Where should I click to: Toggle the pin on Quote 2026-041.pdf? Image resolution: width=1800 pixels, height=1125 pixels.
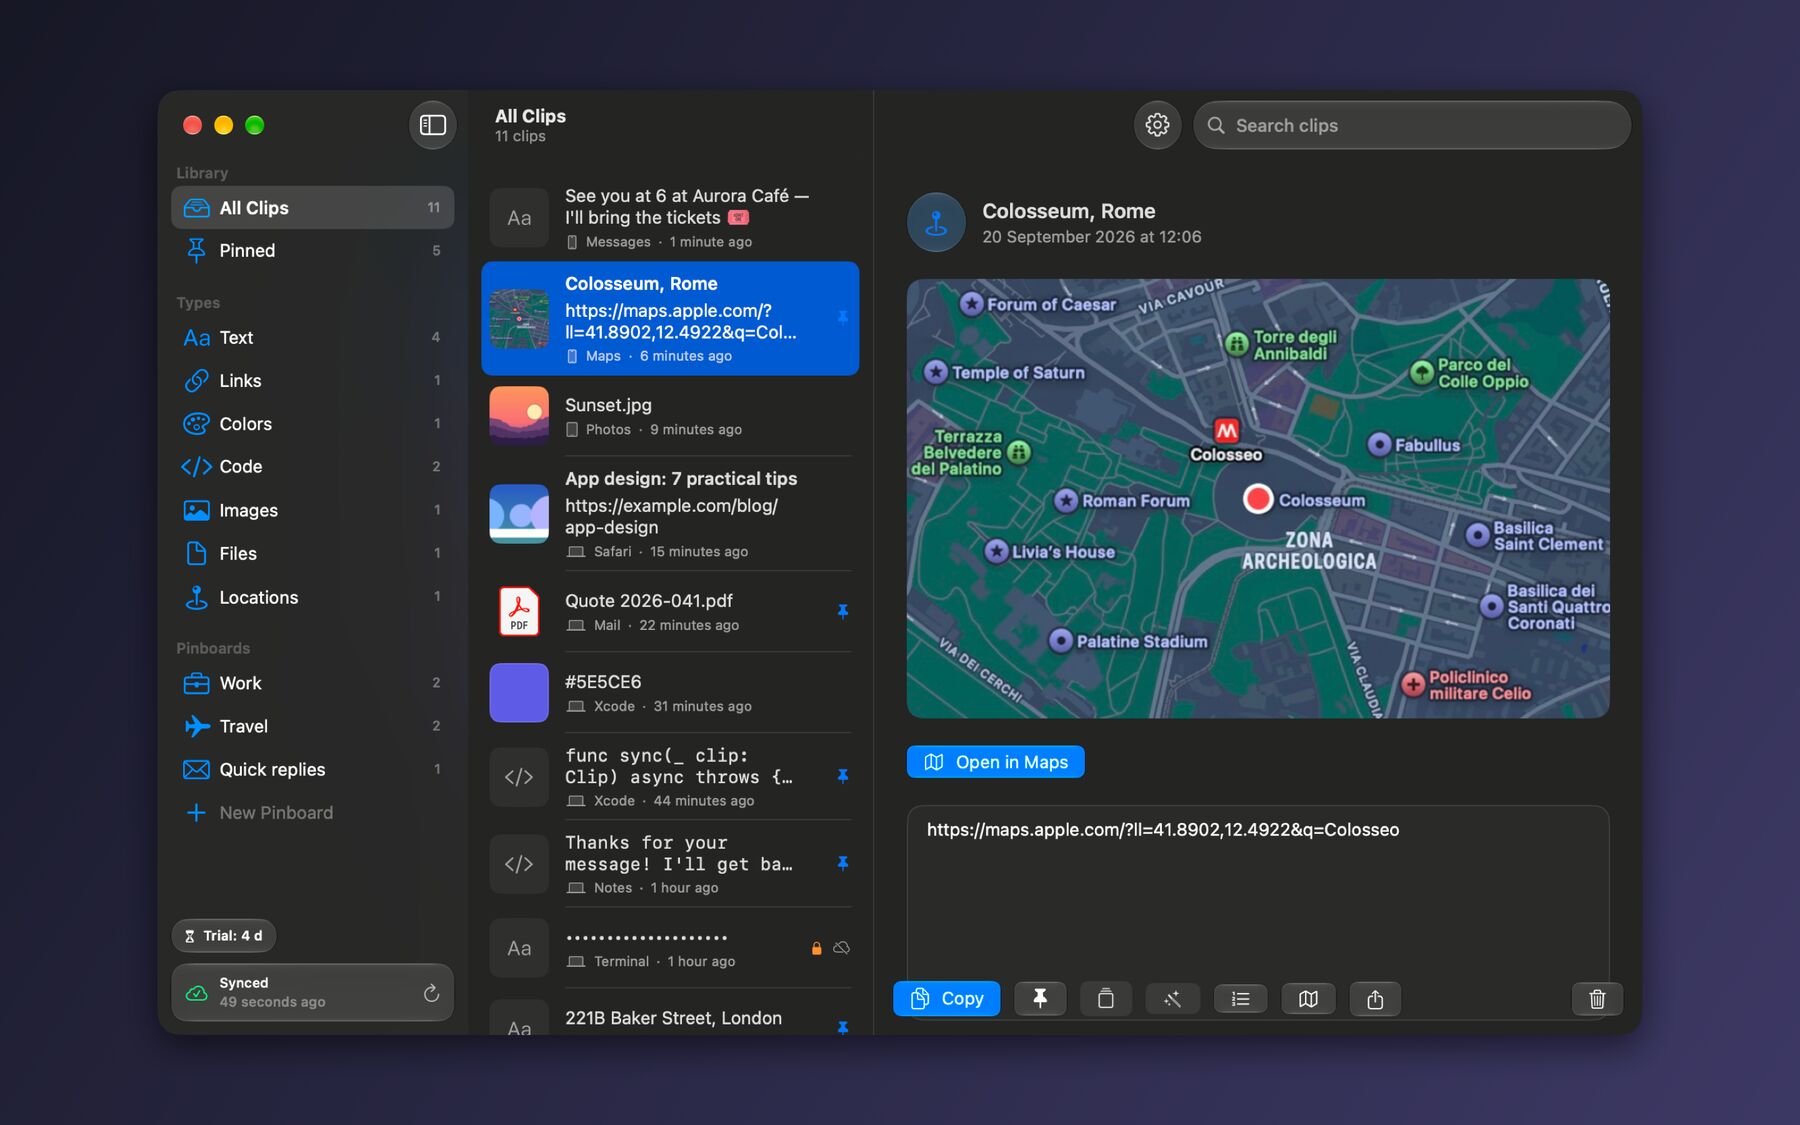tap(843, 612)
